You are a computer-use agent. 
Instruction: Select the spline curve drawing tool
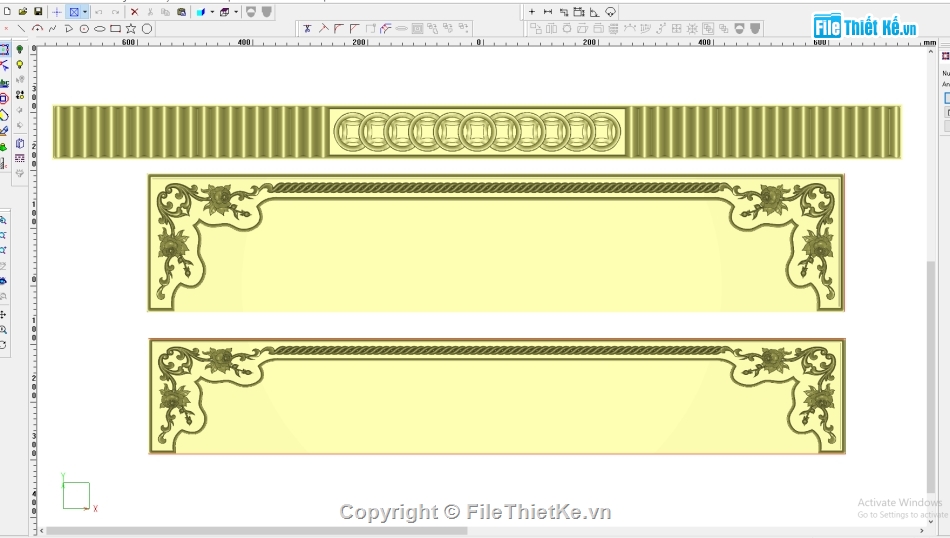53,28
